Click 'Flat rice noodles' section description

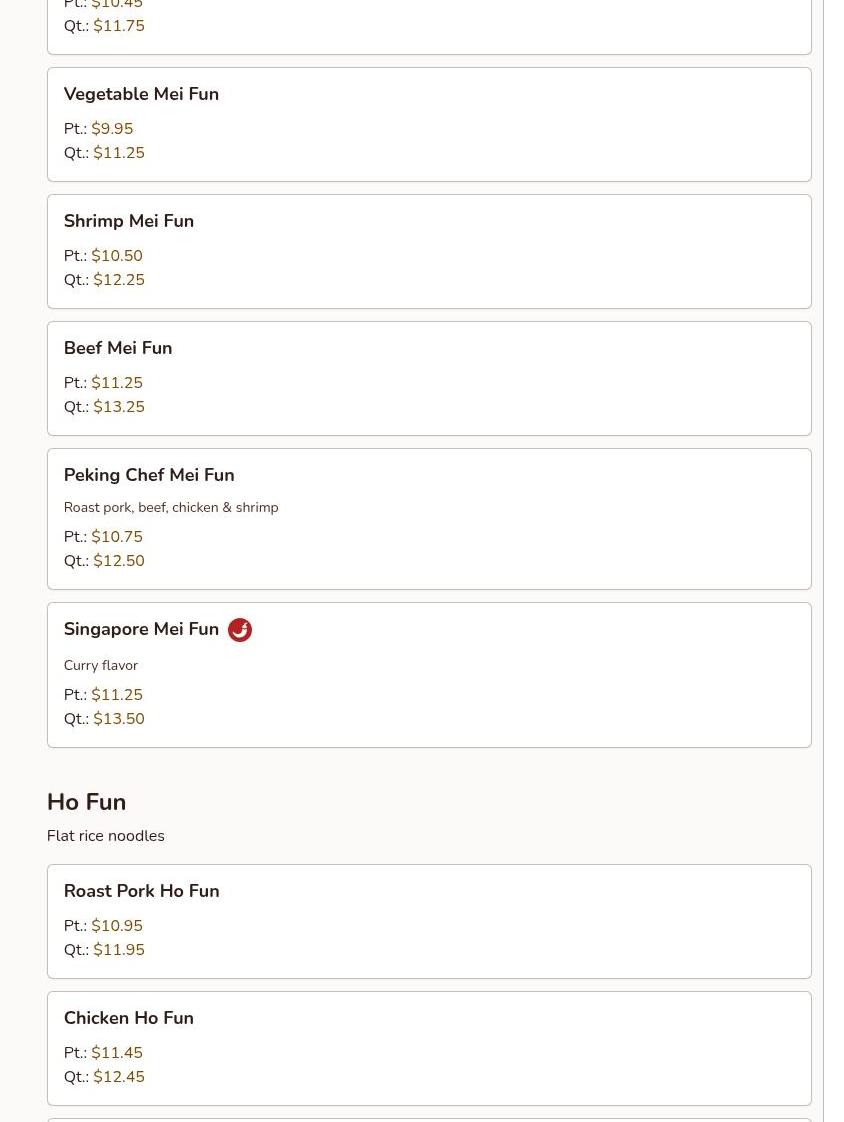[105, 836]
